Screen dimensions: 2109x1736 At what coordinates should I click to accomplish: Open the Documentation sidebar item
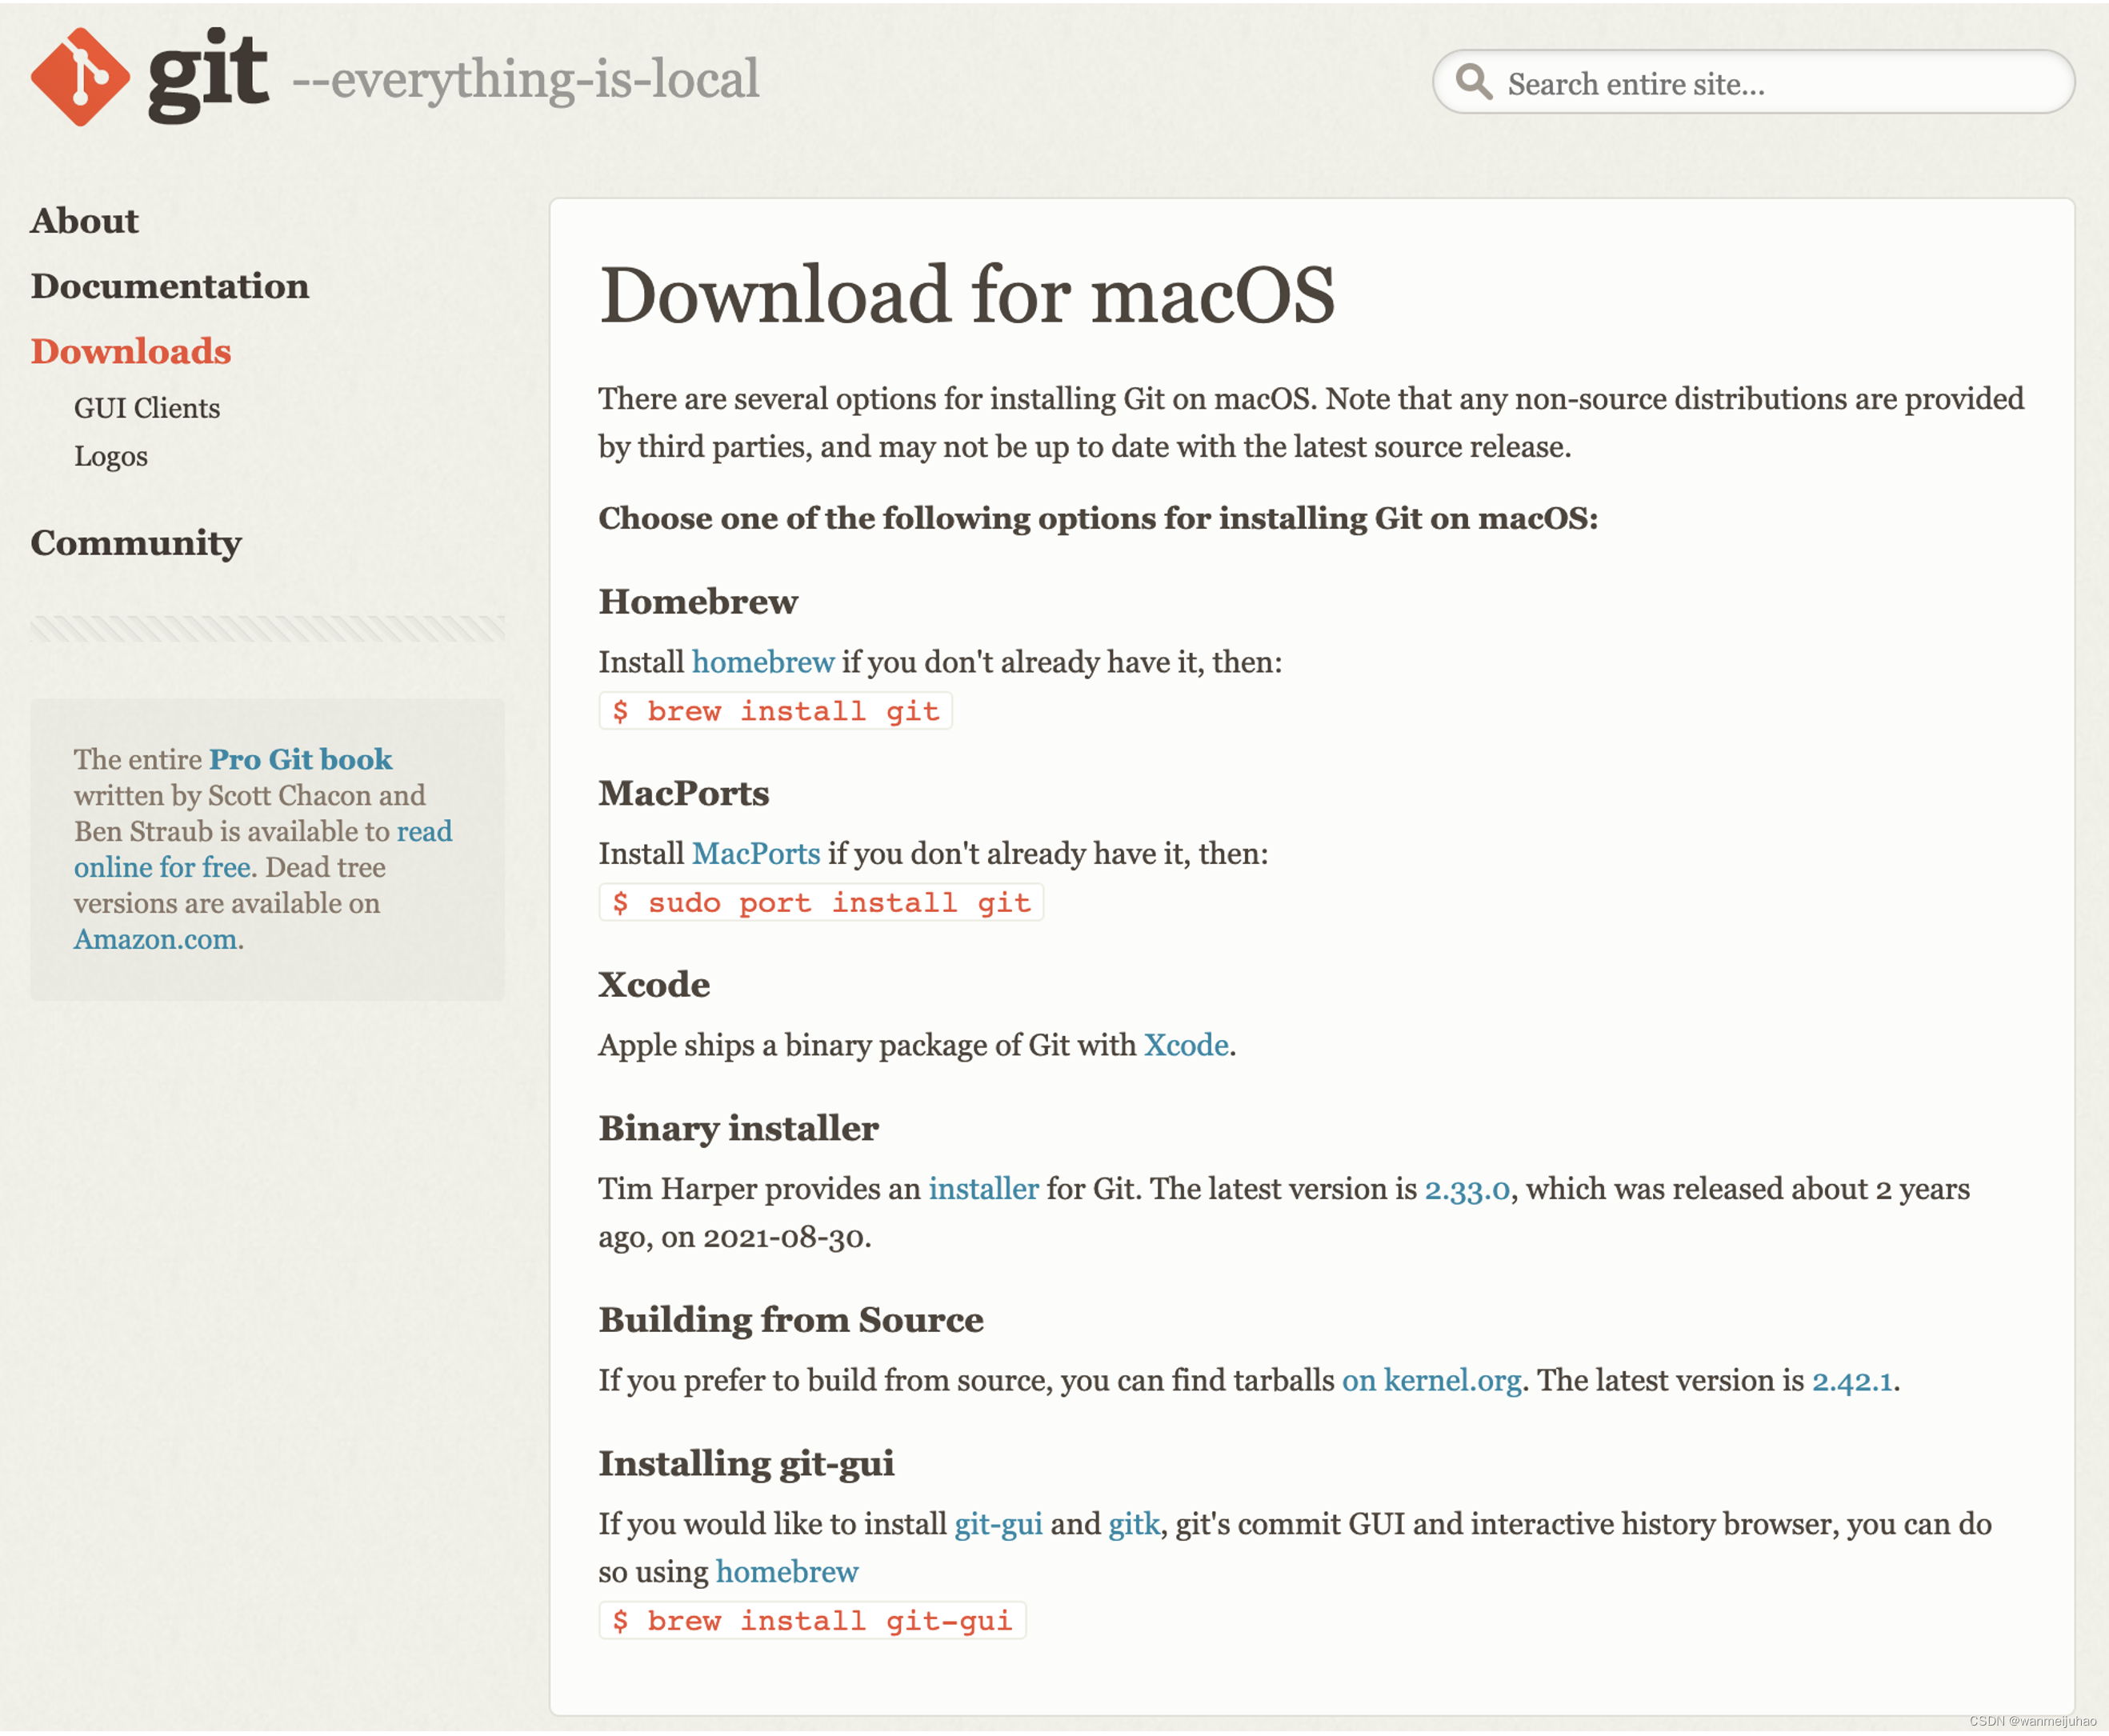(x=170, y=286)
